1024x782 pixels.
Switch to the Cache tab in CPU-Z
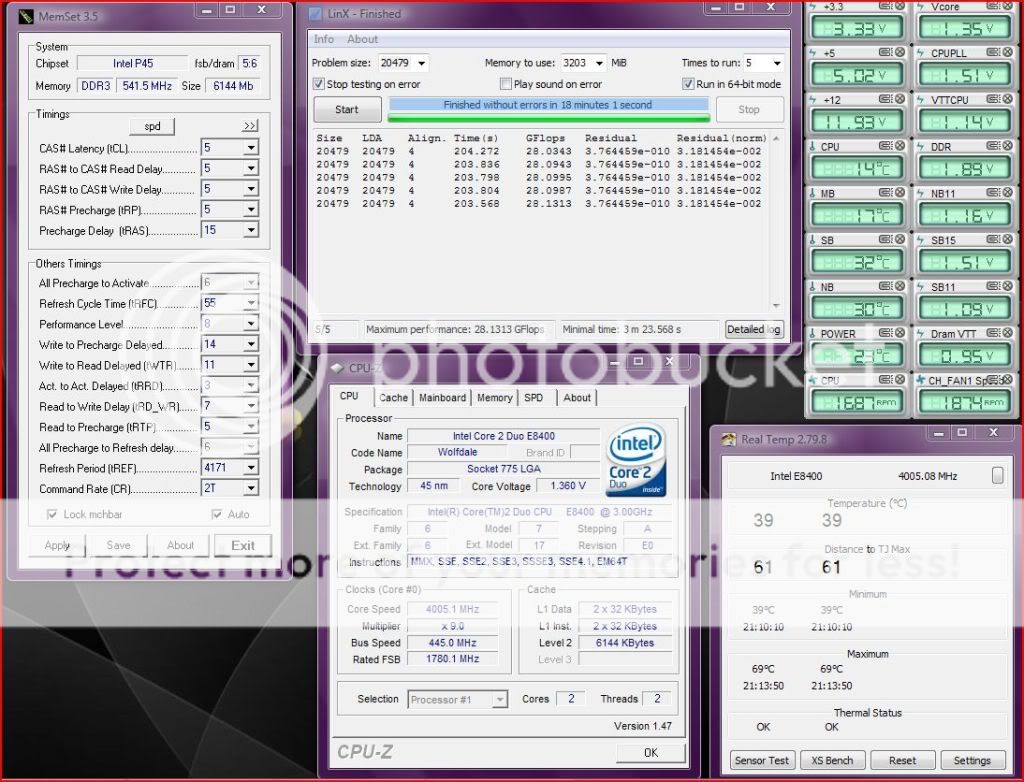coord(393,397)
